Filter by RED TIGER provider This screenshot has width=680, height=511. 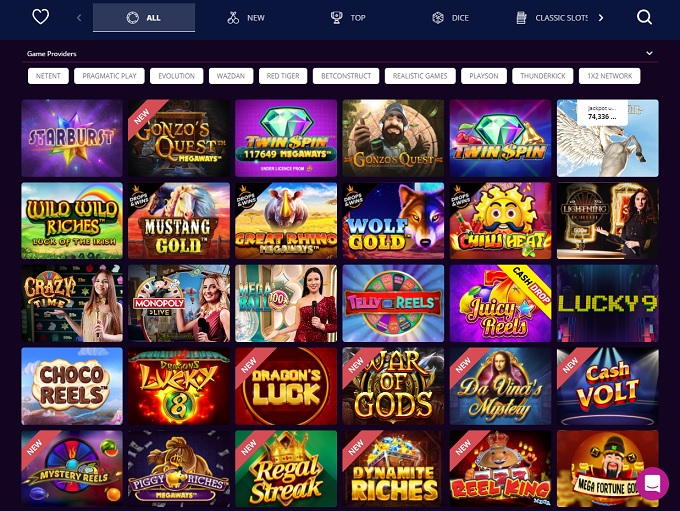click(283, 76)
